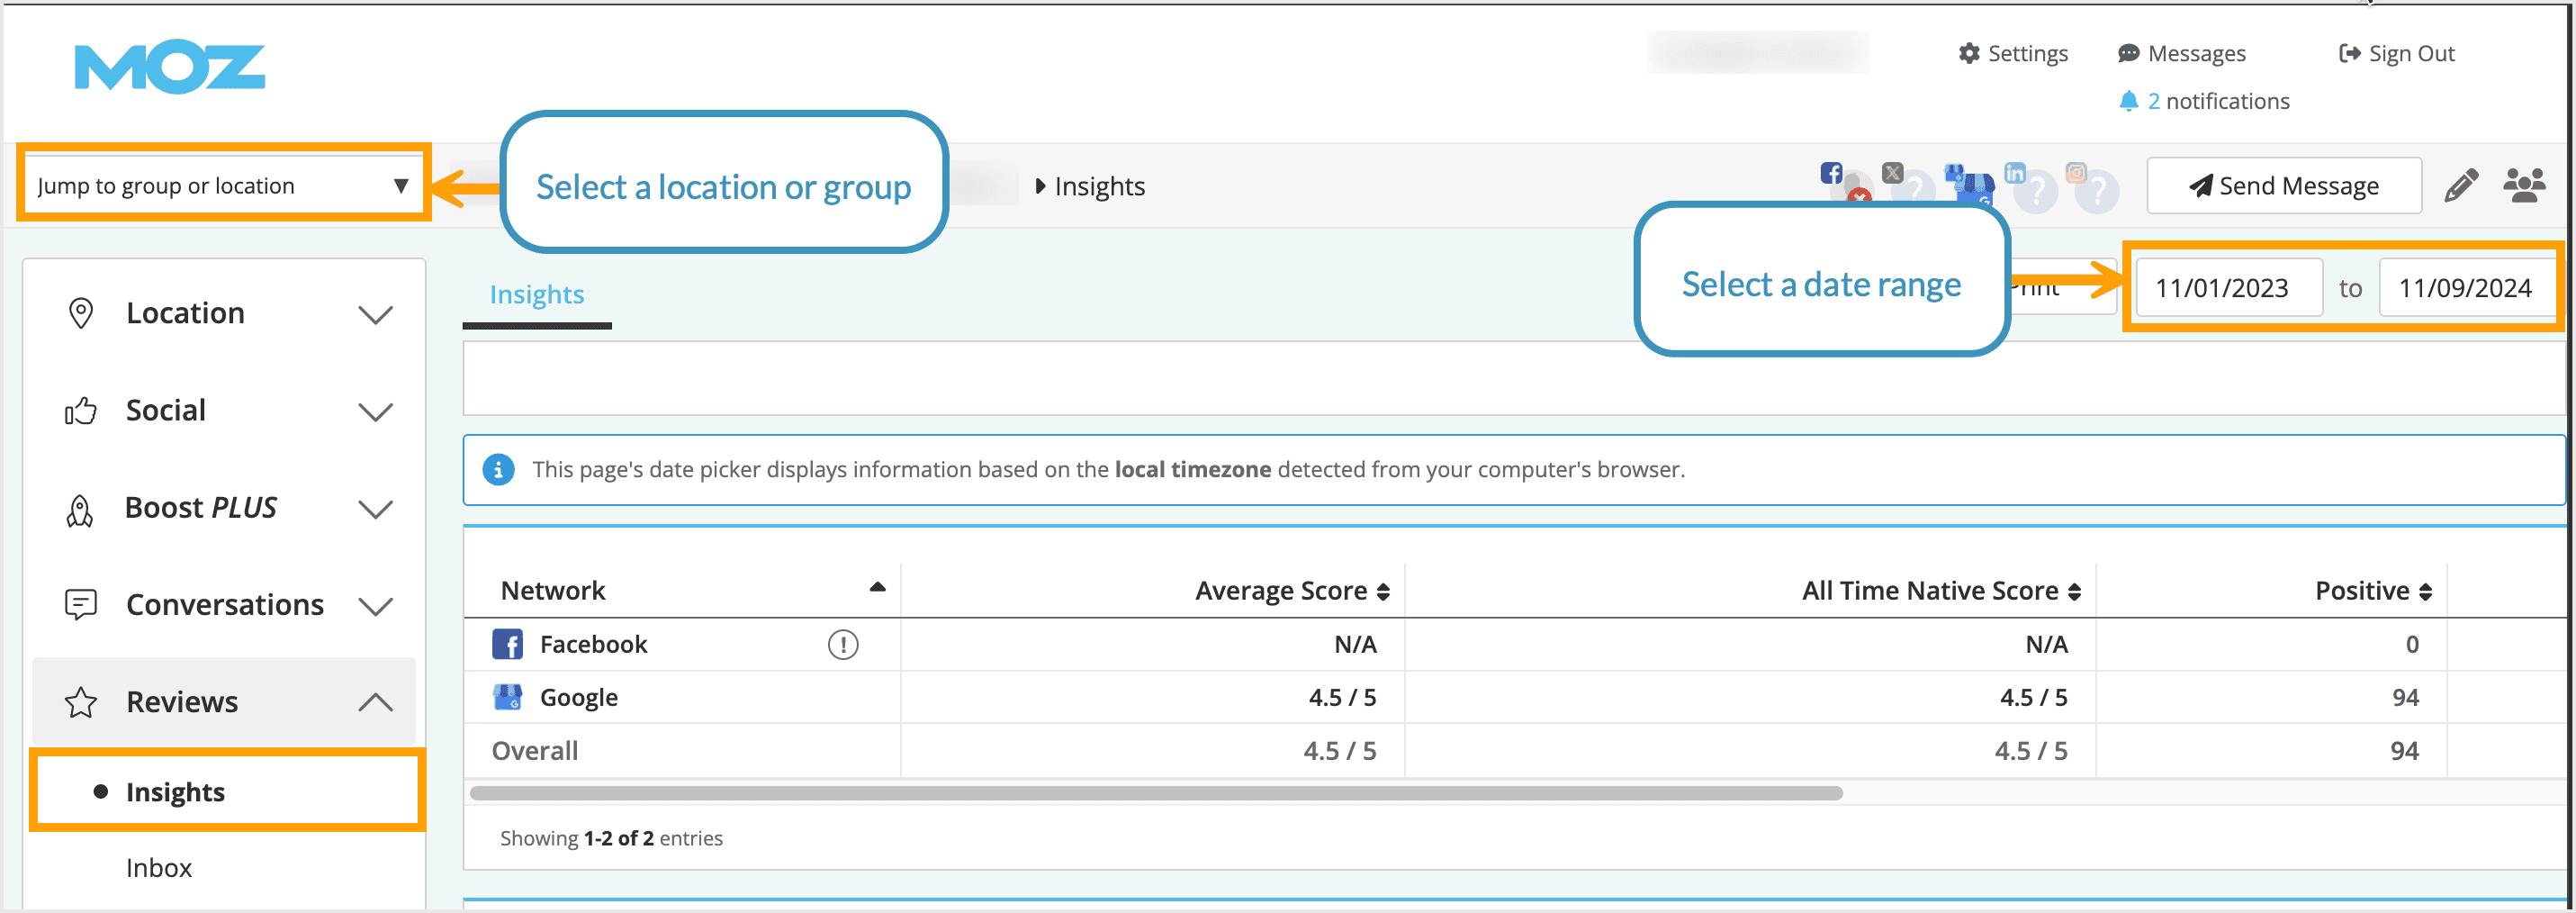Screen dimensions: 2576x913
Task: Open the Facebook network connection icon
Action: [x=1833, y=172]
